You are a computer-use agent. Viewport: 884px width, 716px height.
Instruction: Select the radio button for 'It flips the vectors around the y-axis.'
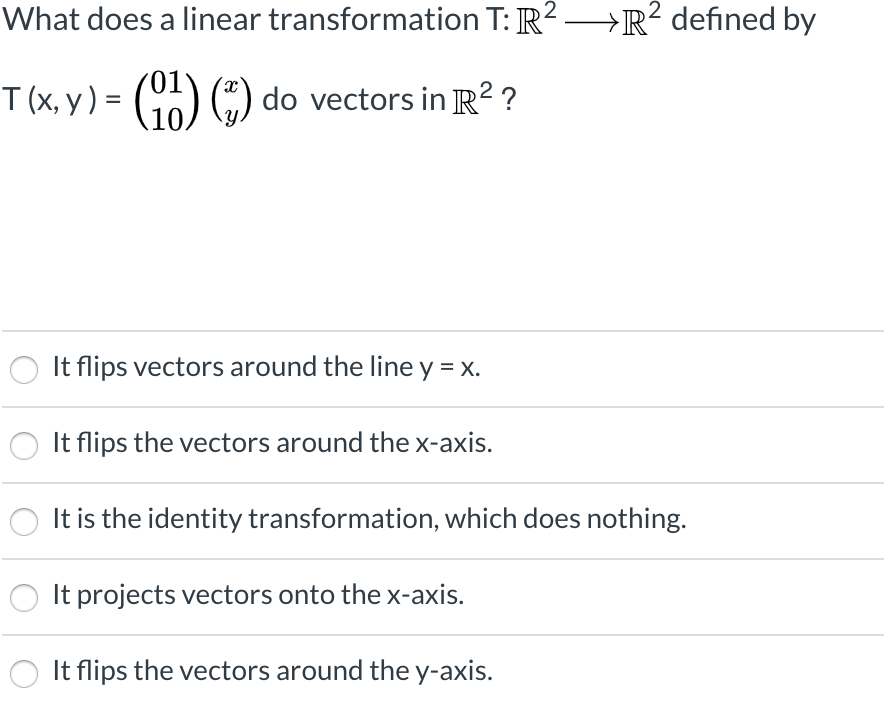point(24,674)
